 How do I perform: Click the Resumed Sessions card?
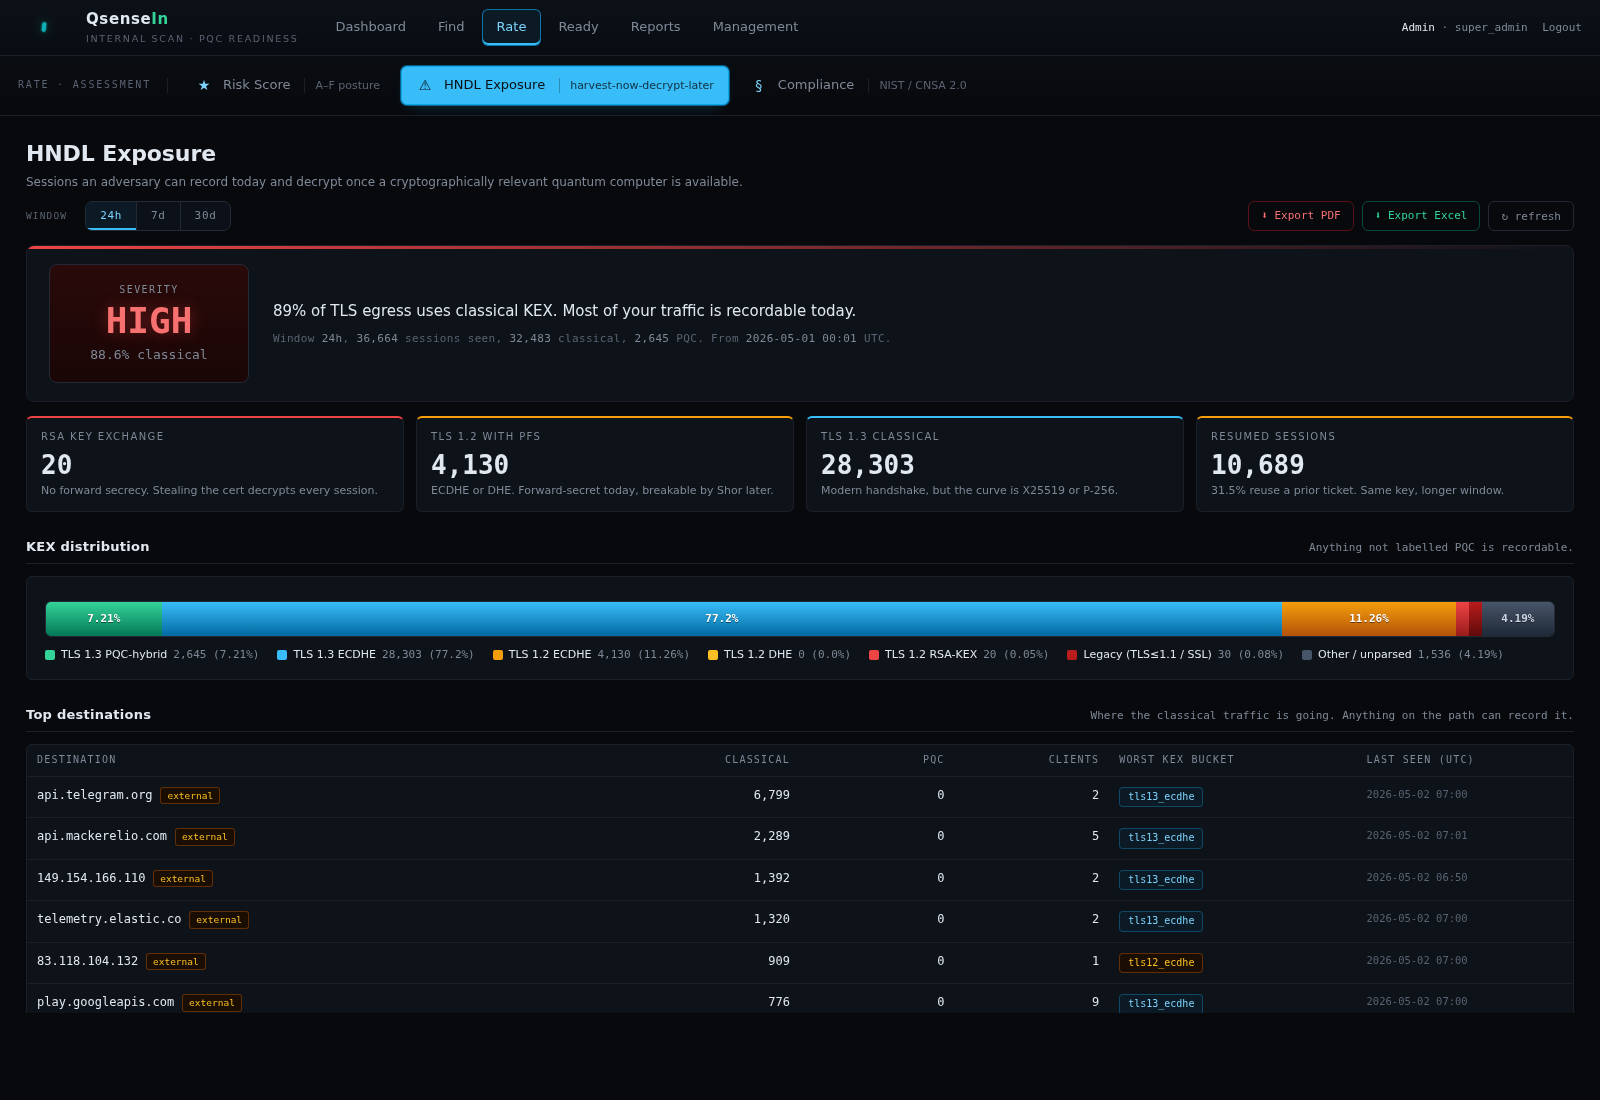pos(1385,464)
